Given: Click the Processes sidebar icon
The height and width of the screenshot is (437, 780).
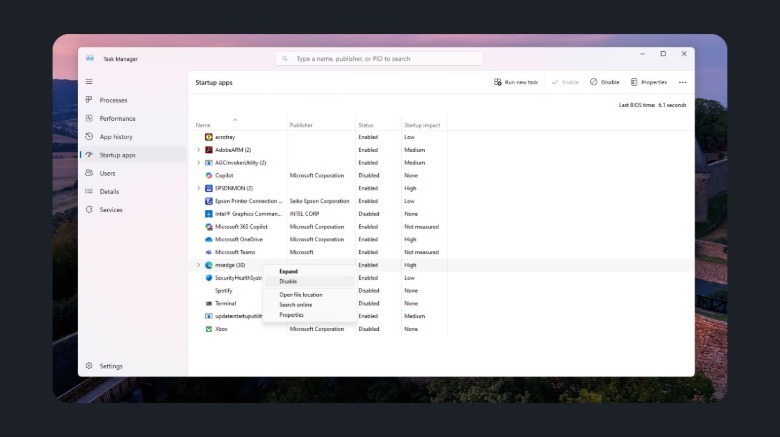Looking at the screenshot, I should (89, 100).
